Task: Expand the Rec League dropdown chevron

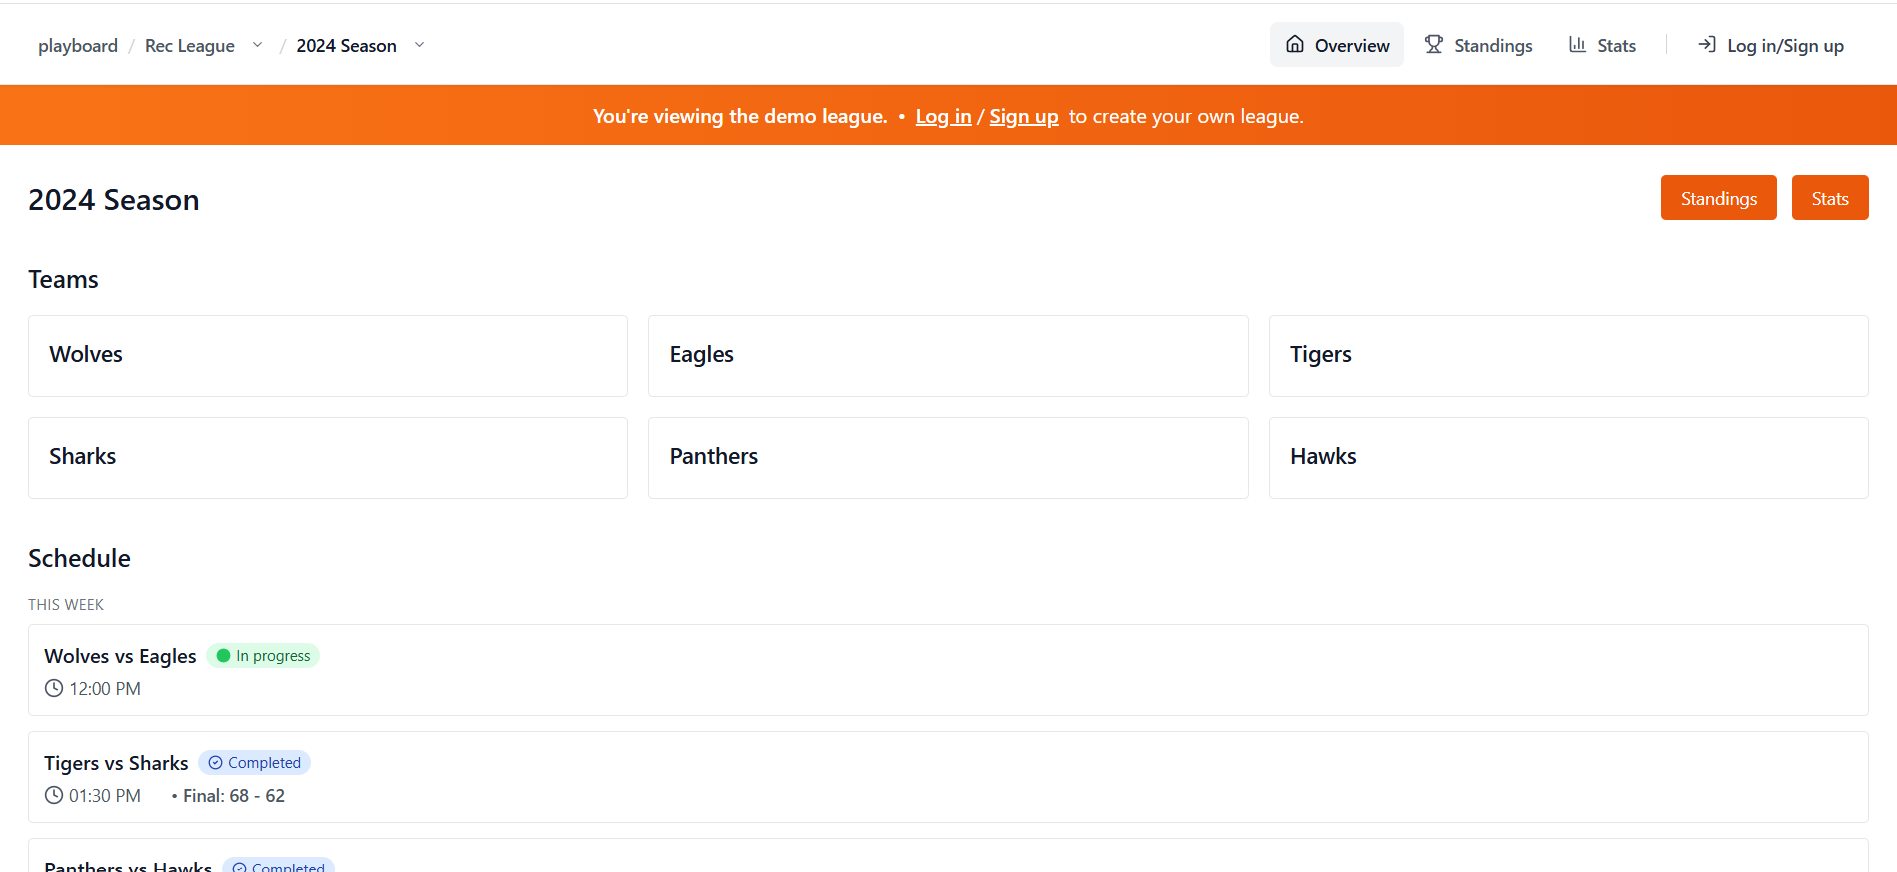Action: click(x=258, y=45)
